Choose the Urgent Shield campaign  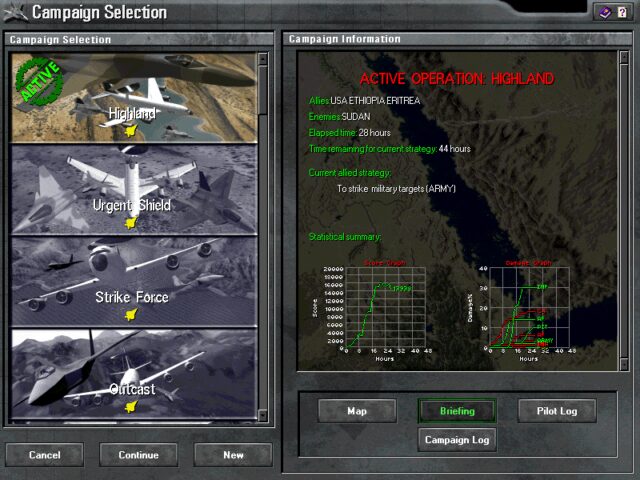click(x=133, y=190)
